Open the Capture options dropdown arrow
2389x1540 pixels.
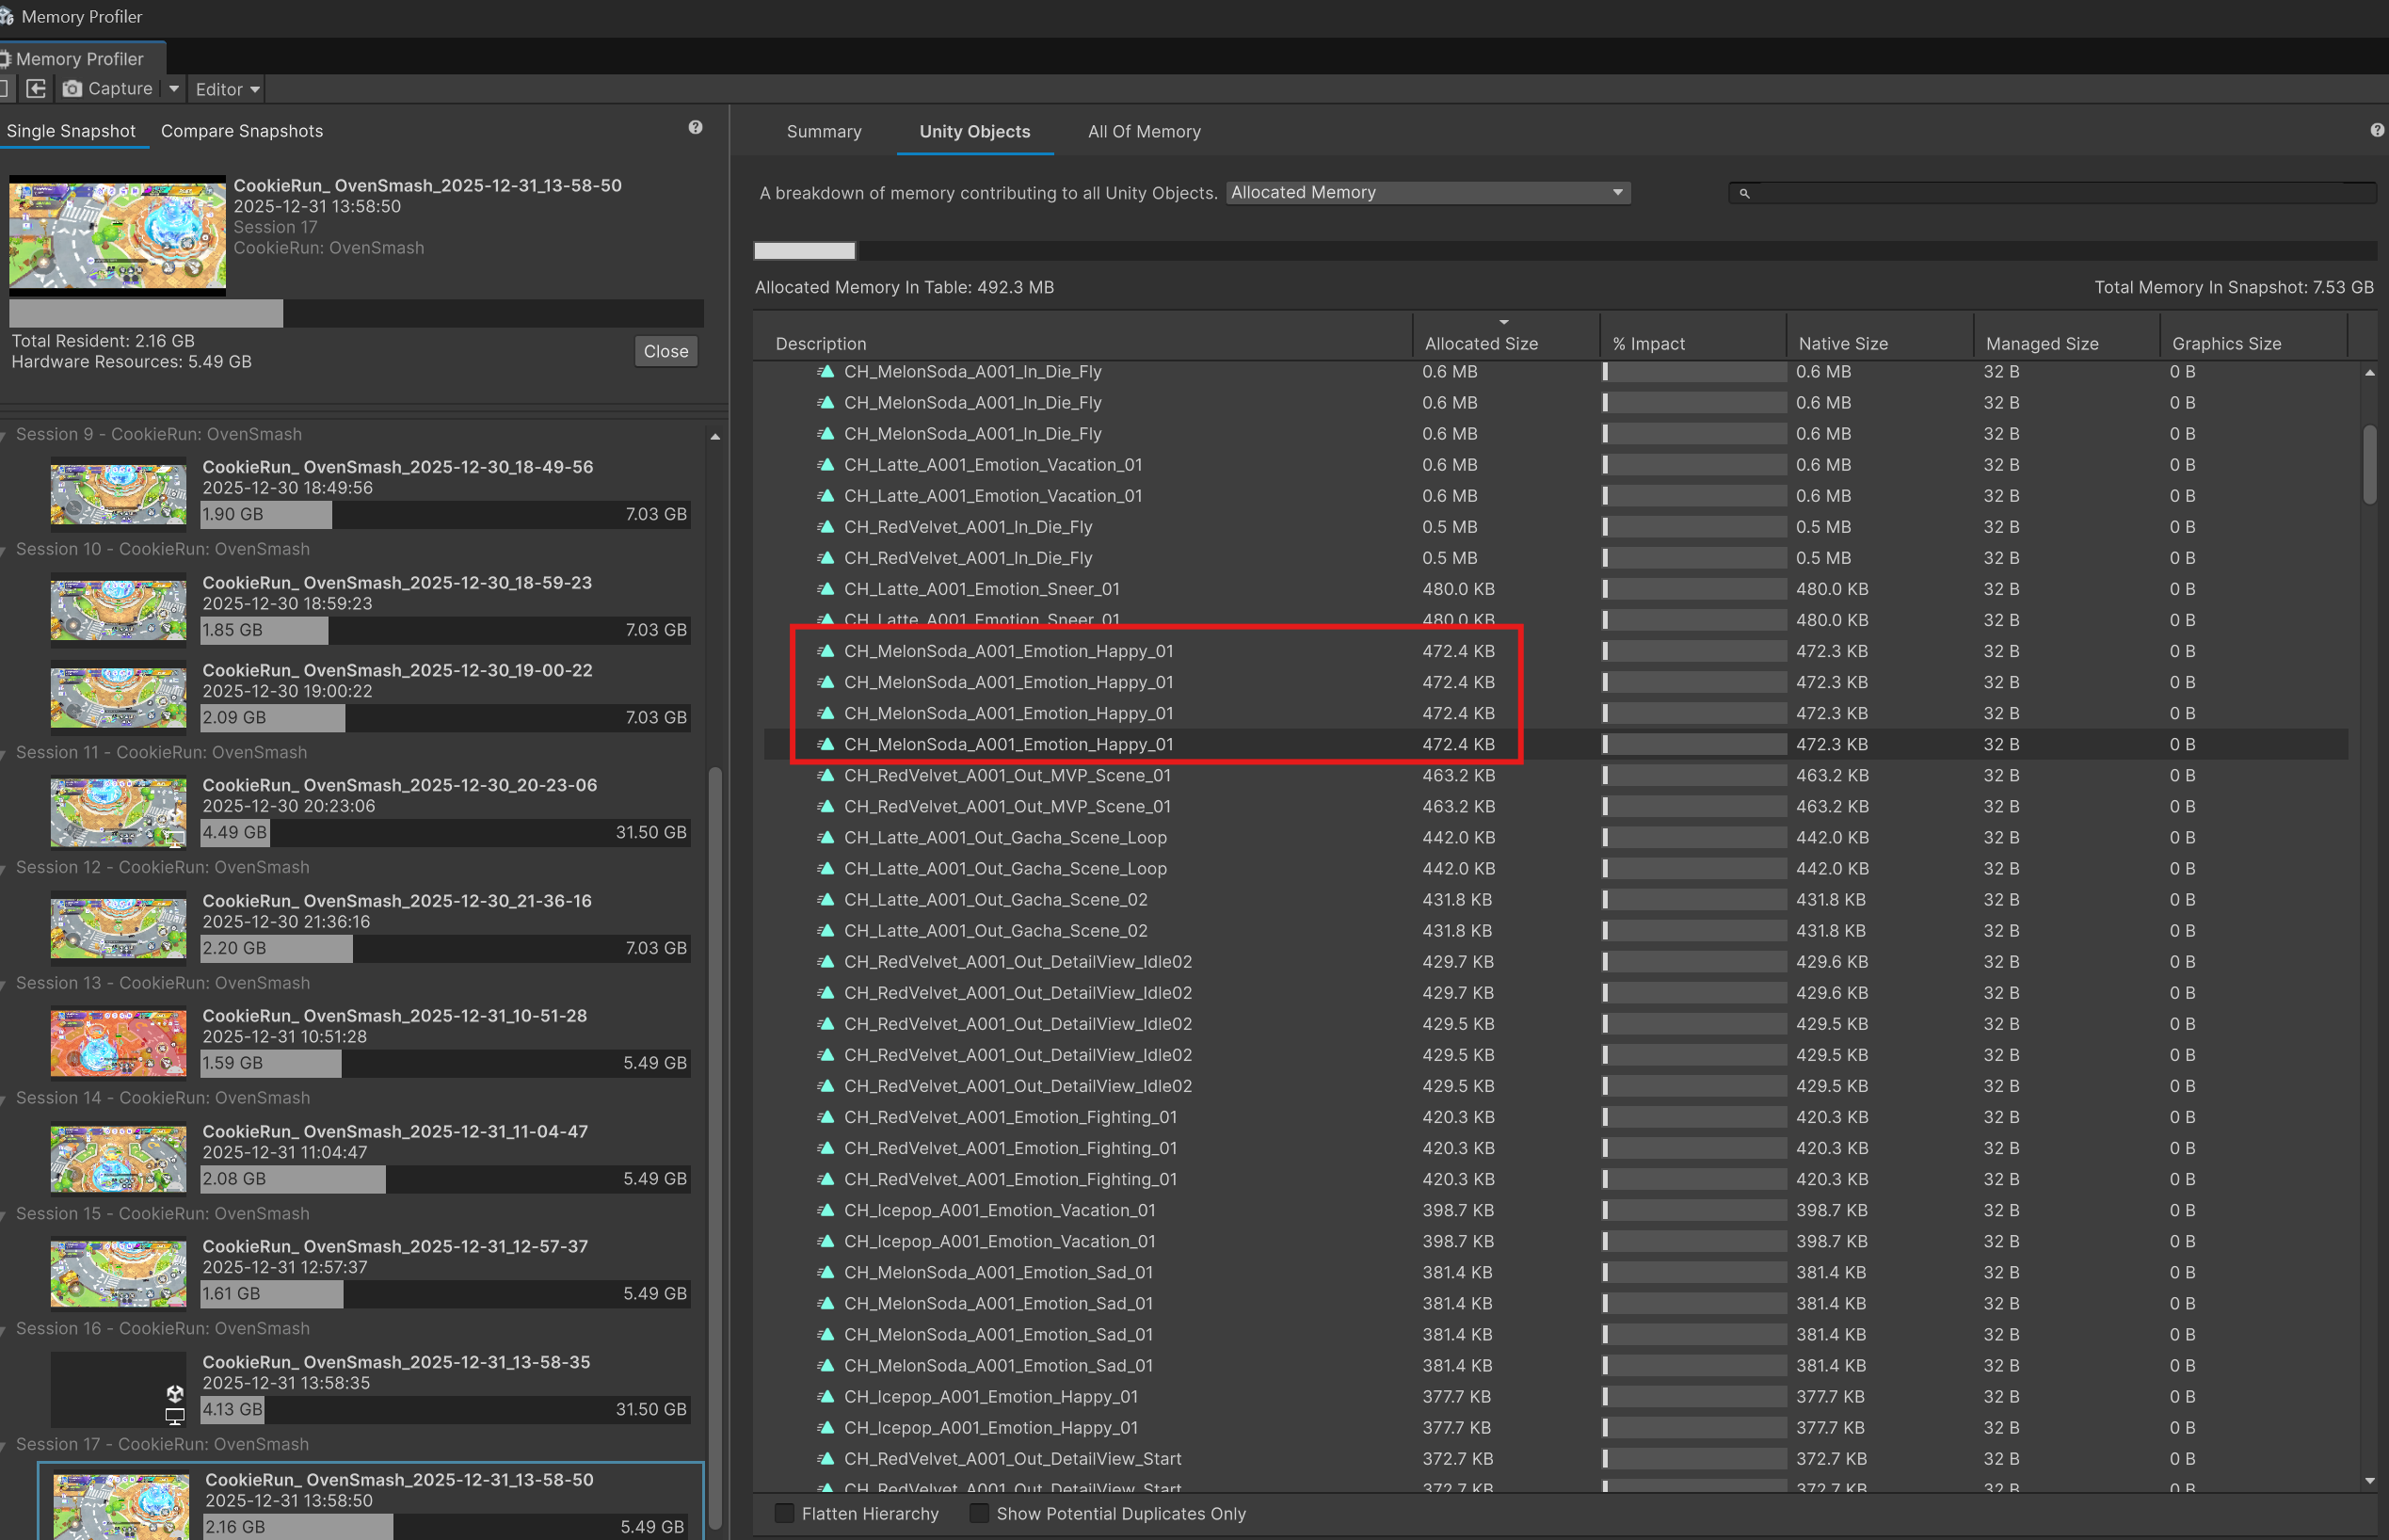click(x=173, y=89)
